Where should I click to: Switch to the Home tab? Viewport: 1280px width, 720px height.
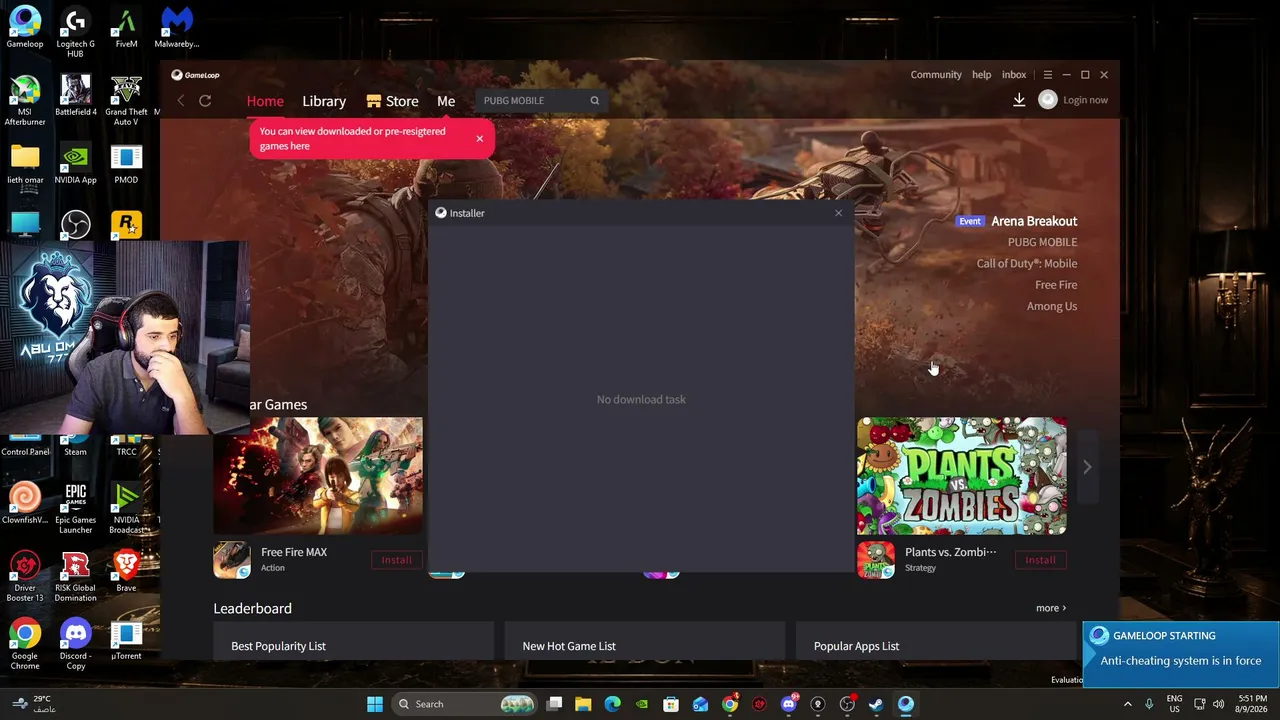tap(265, 101)
